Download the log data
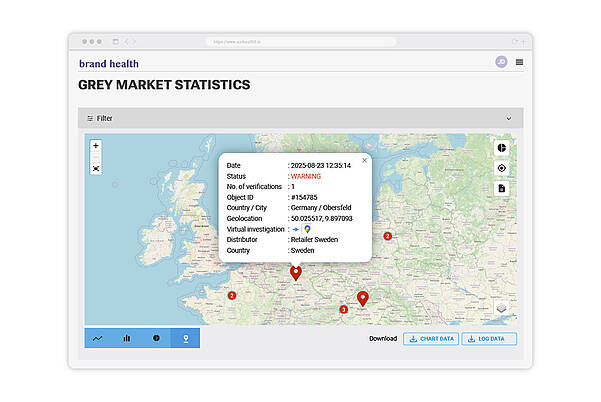Image resolution: width=601 pixels, height=402 pixels. (x=489, y=338)
